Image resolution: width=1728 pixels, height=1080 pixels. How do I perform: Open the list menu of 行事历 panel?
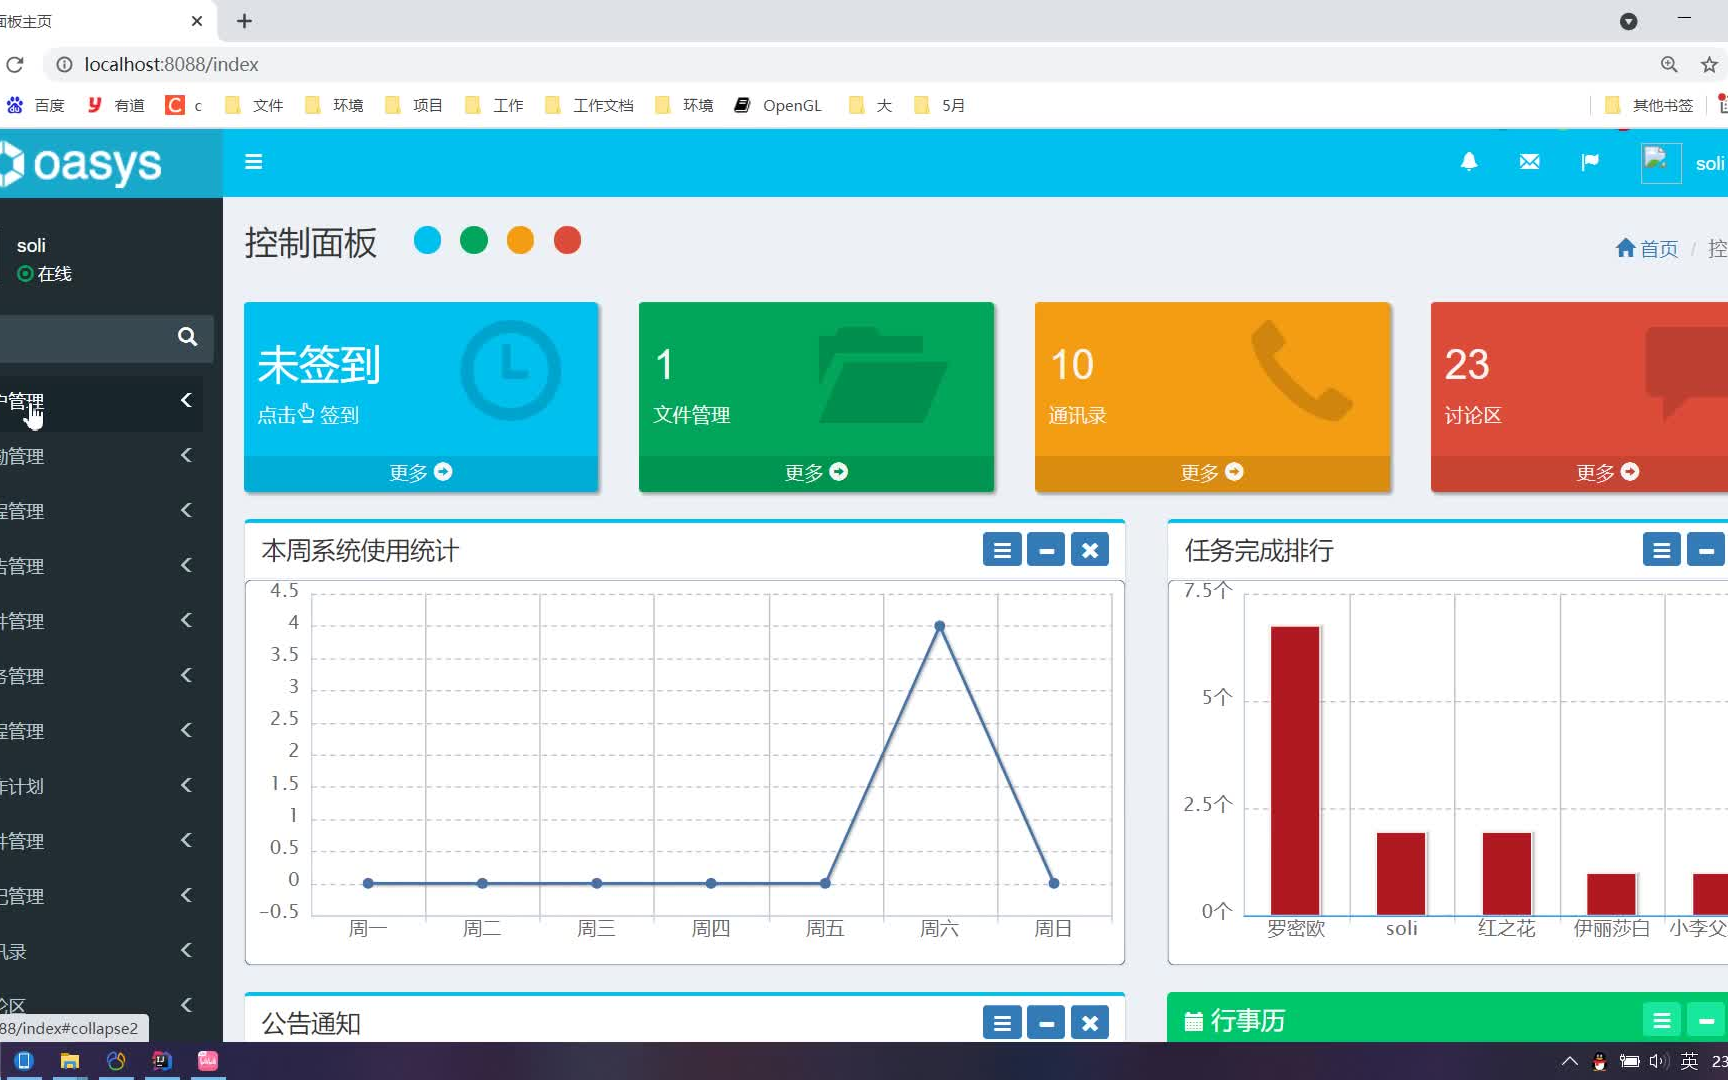[1662, 1021]
